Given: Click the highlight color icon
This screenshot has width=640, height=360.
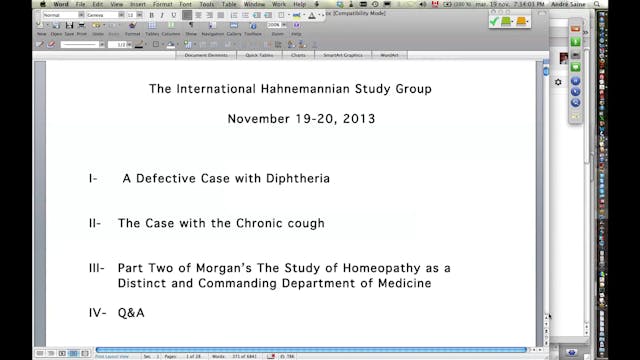Looking at the screenshot, I should 296,16.
